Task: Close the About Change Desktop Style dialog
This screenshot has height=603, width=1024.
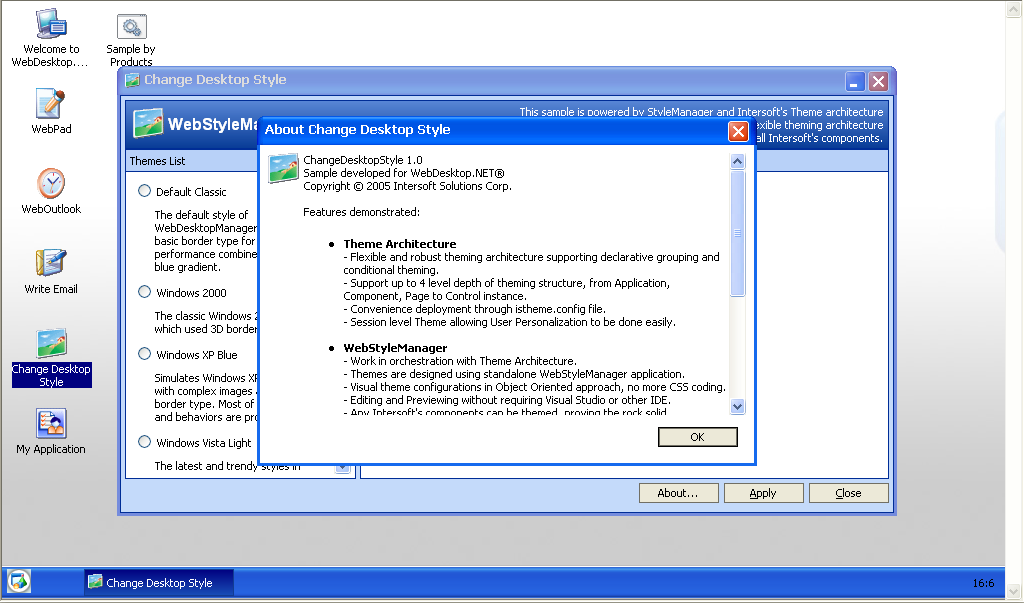Action: pos(738,131)
